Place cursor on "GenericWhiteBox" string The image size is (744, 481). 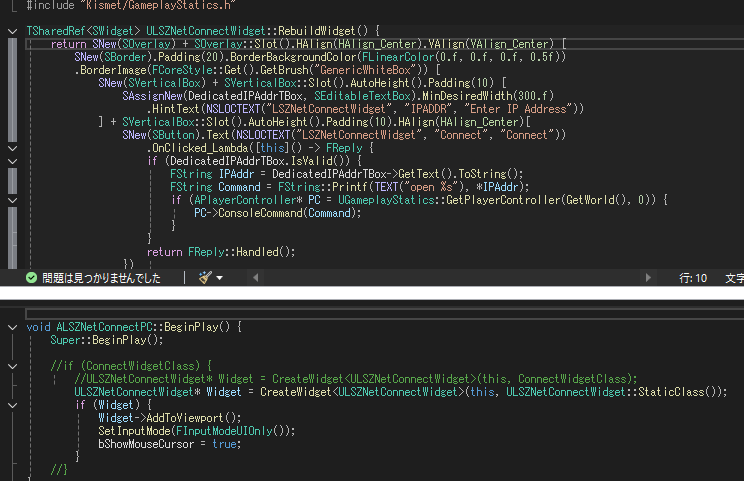click(x=365, y=70)
